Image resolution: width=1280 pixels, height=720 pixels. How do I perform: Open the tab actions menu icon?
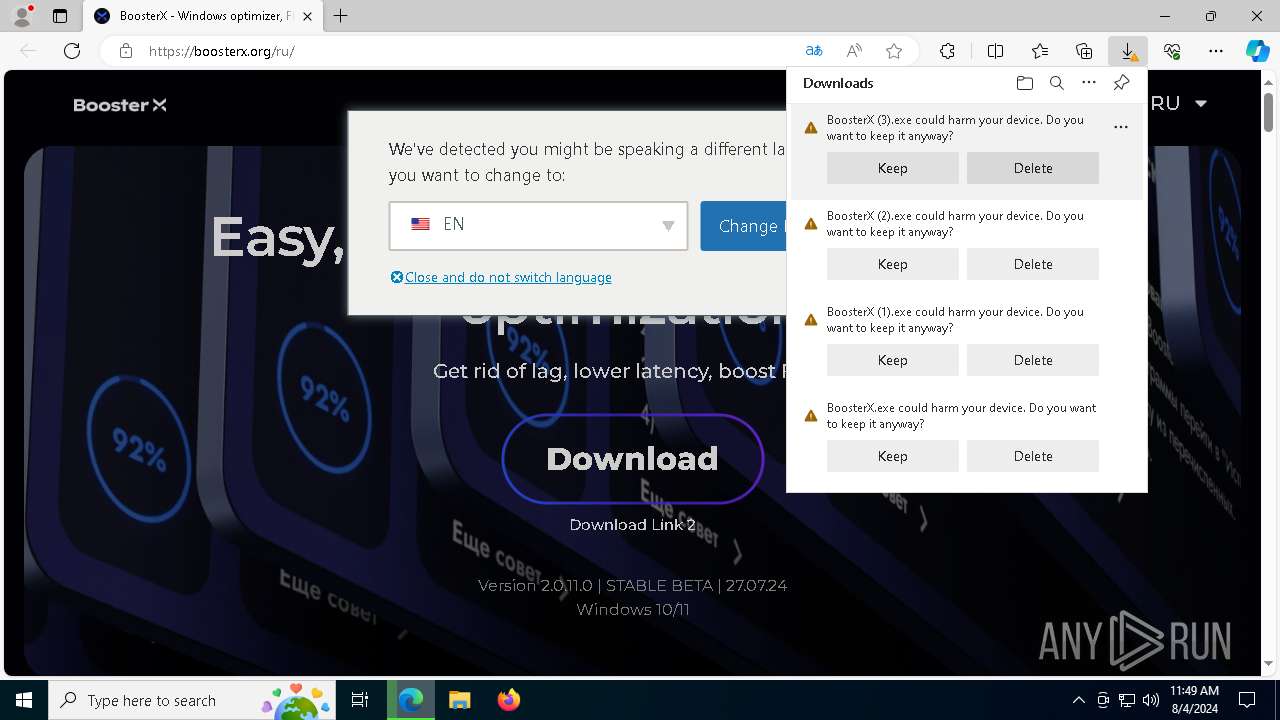click(x=60, y=16)
